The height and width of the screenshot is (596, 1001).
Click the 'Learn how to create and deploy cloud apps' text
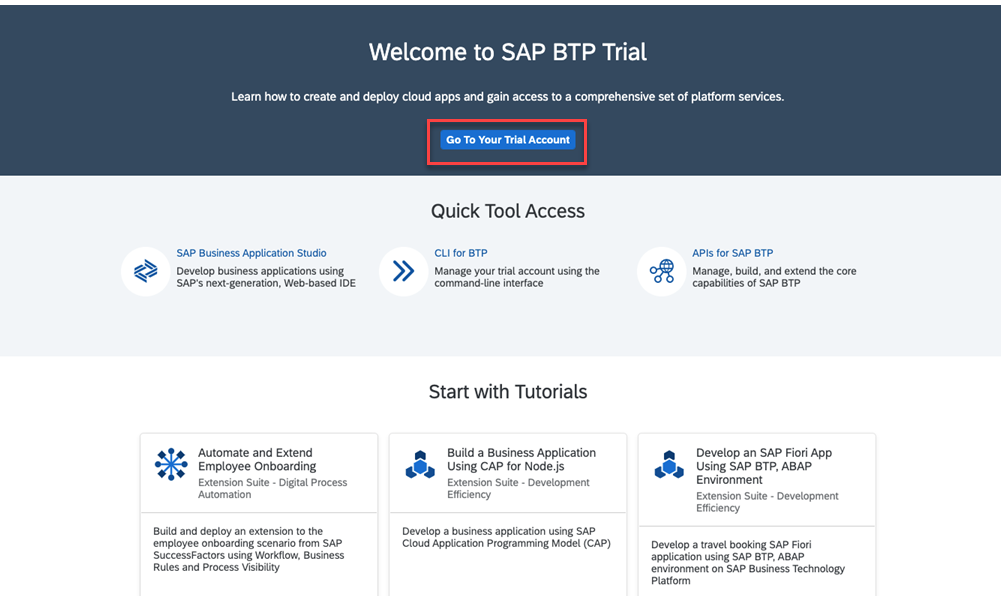tap(508, 97)
